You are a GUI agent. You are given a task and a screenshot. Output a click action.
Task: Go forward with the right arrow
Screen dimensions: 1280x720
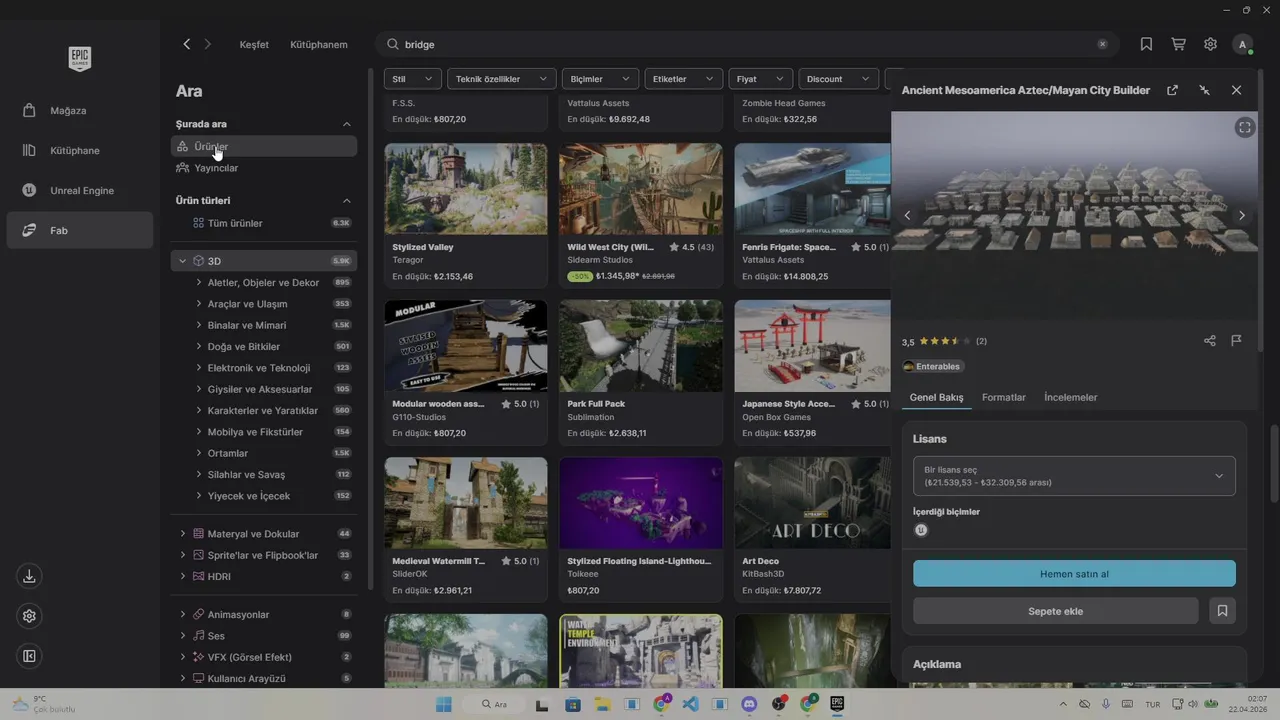pyautogui.click(x=208, y=44)
